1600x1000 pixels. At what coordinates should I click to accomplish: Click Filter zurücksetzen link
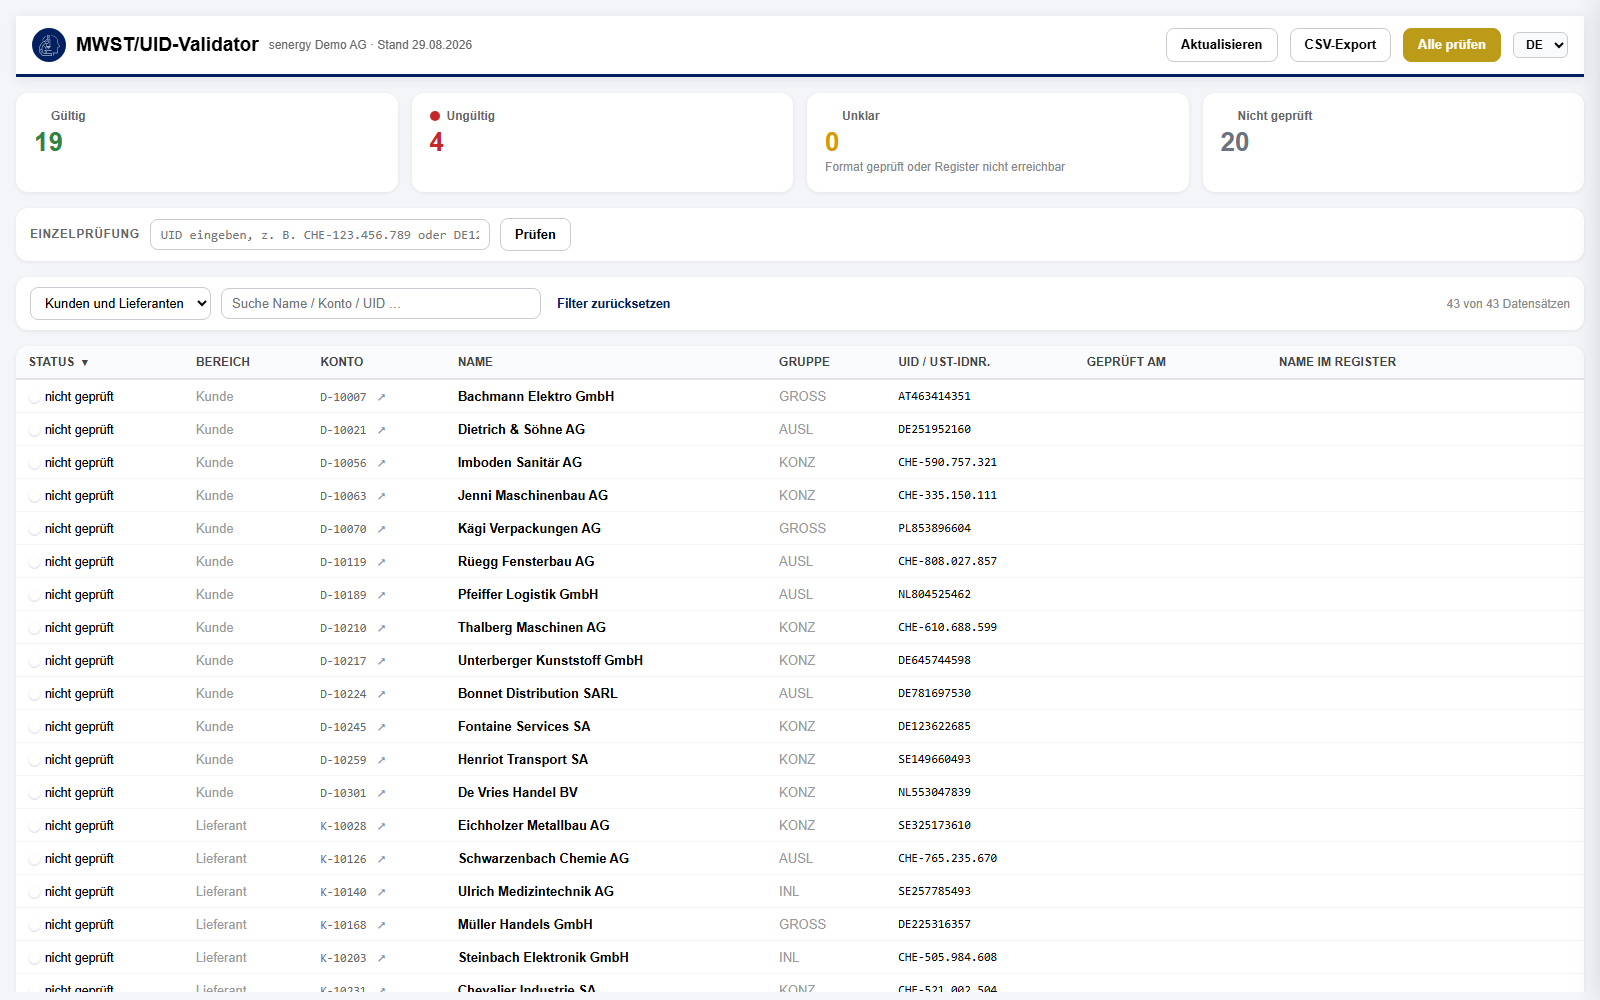(x=613, y=304)
